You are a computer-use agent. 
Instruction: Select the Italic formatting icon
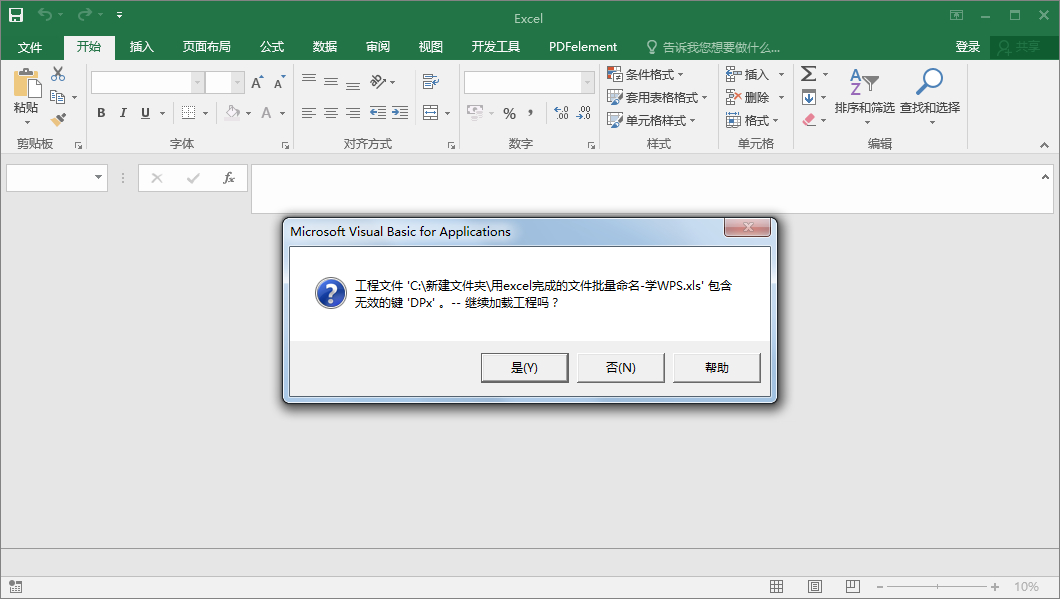pyautogui.click(x=122, y=113)
